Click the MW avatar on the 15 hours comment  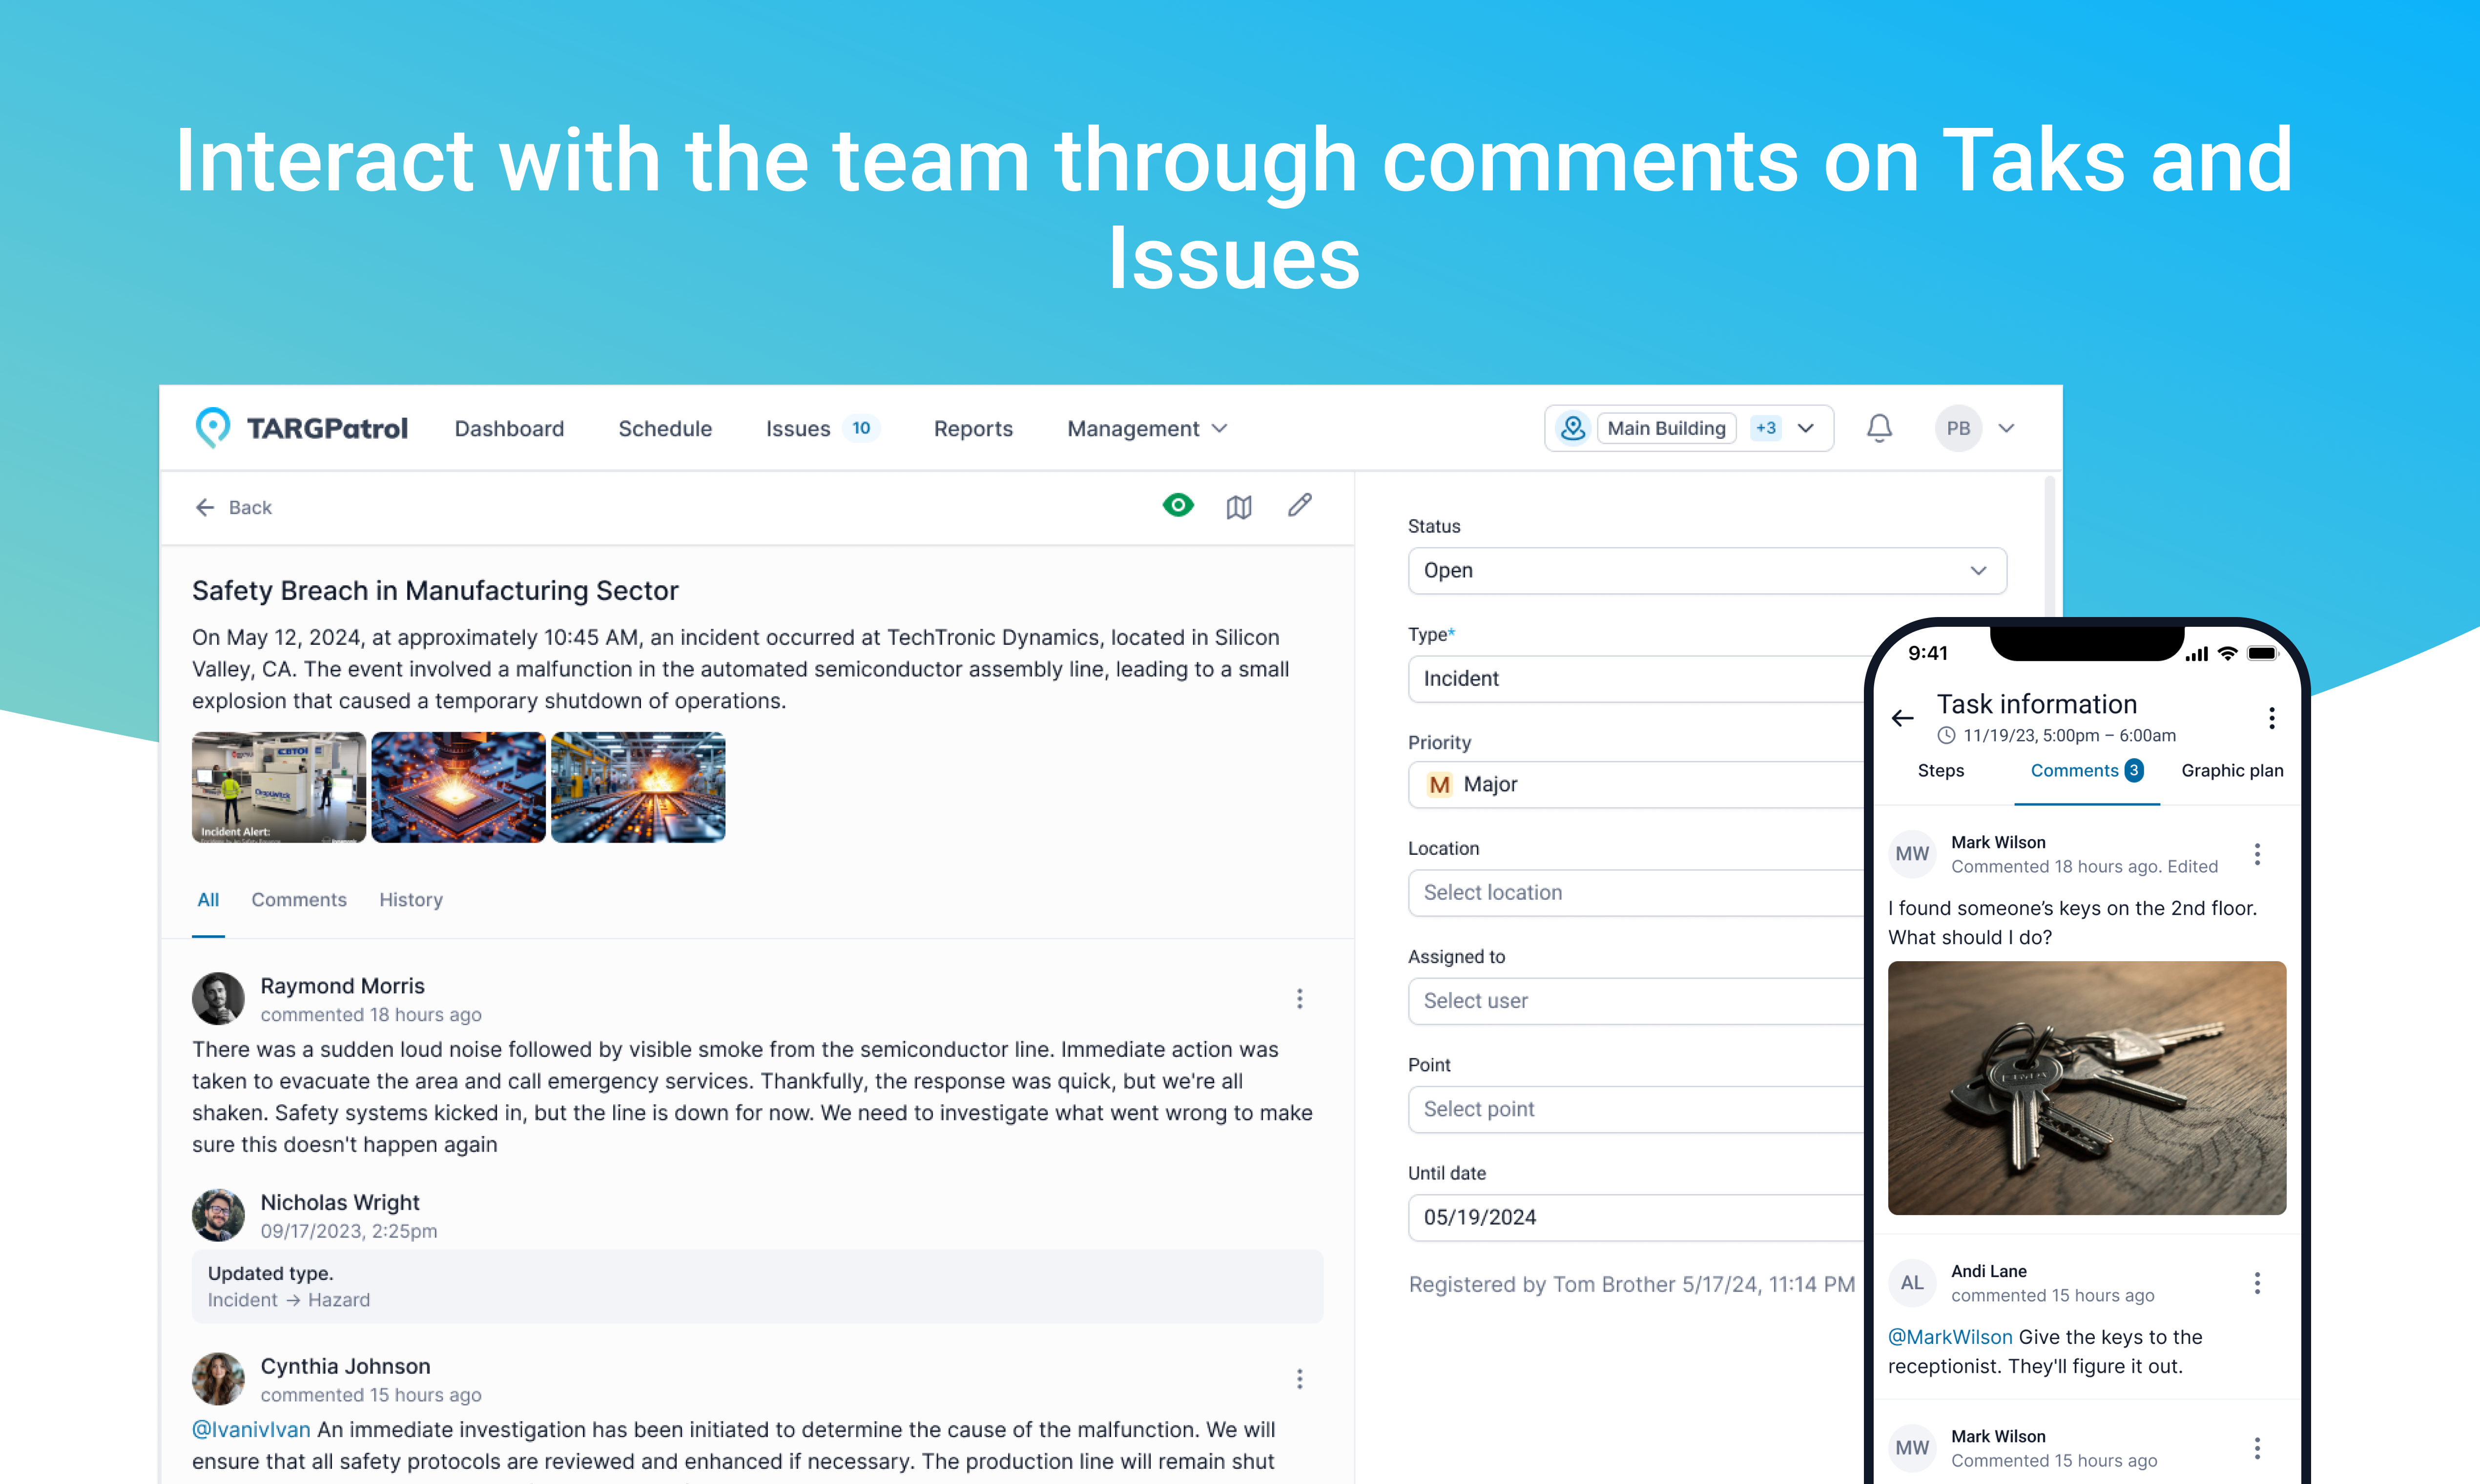(x=1912, y=1448)
